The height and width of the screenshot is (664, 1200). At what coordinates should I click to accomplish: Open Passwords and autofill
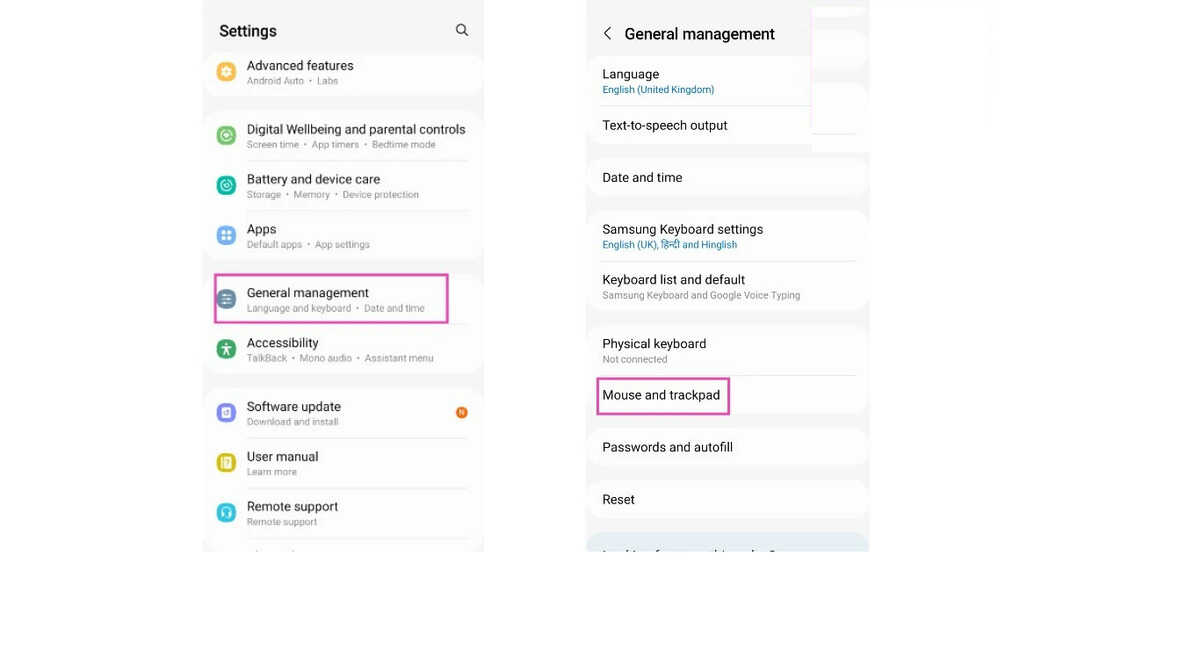[667, 448]
